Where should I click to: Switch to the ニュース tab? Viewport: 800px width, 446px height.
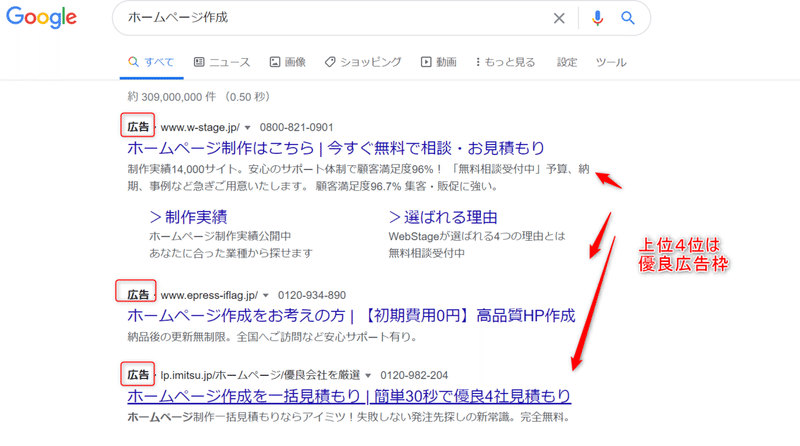[x=222, y=62]
